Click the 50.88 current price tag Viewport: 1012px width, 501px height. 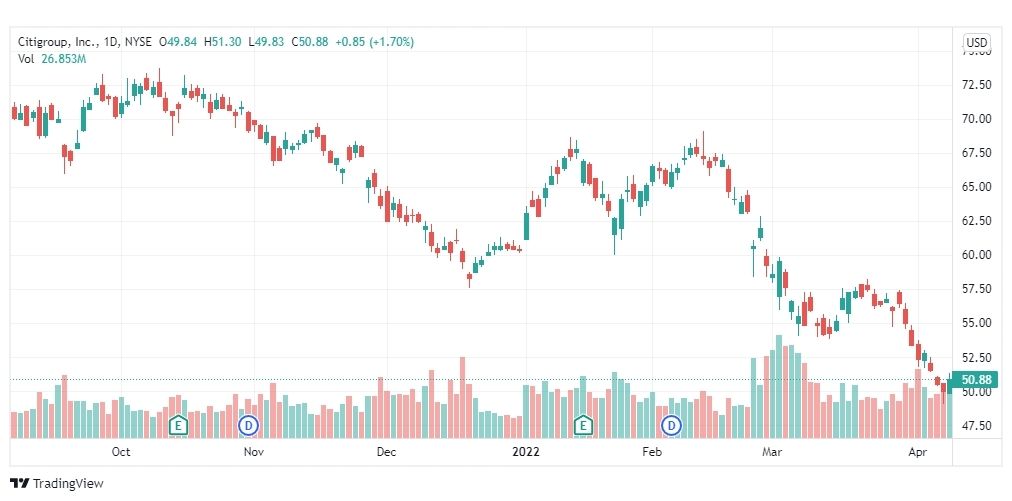(975, 380)
